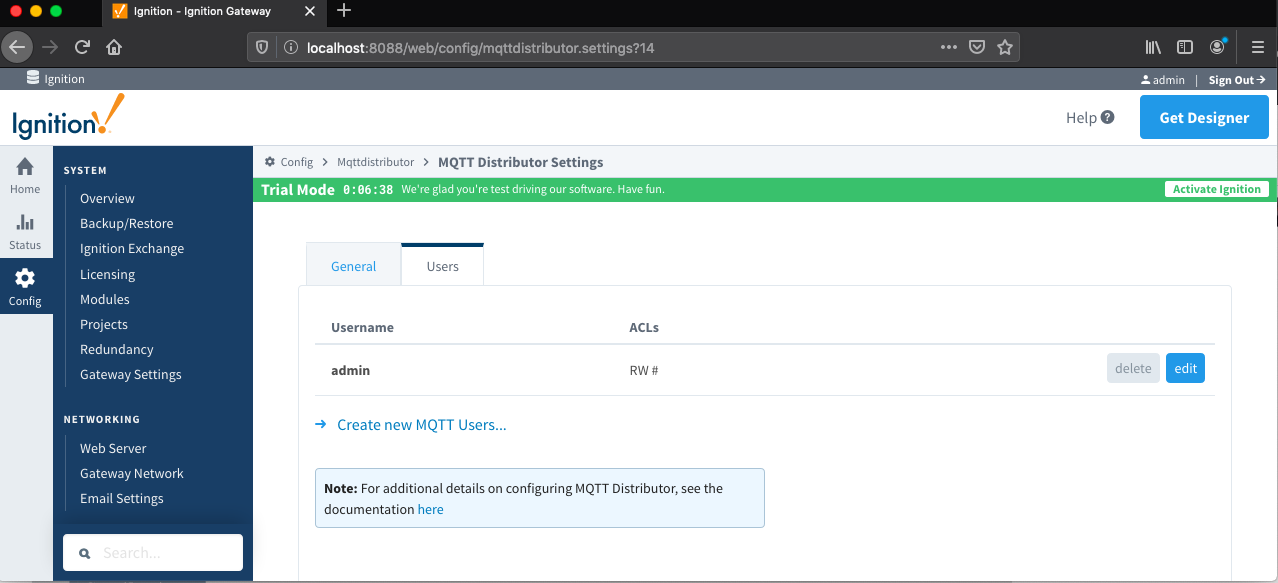Click the browser forward arrow
The height and width of the screenshot is (583, 1278).
point(50,47)
